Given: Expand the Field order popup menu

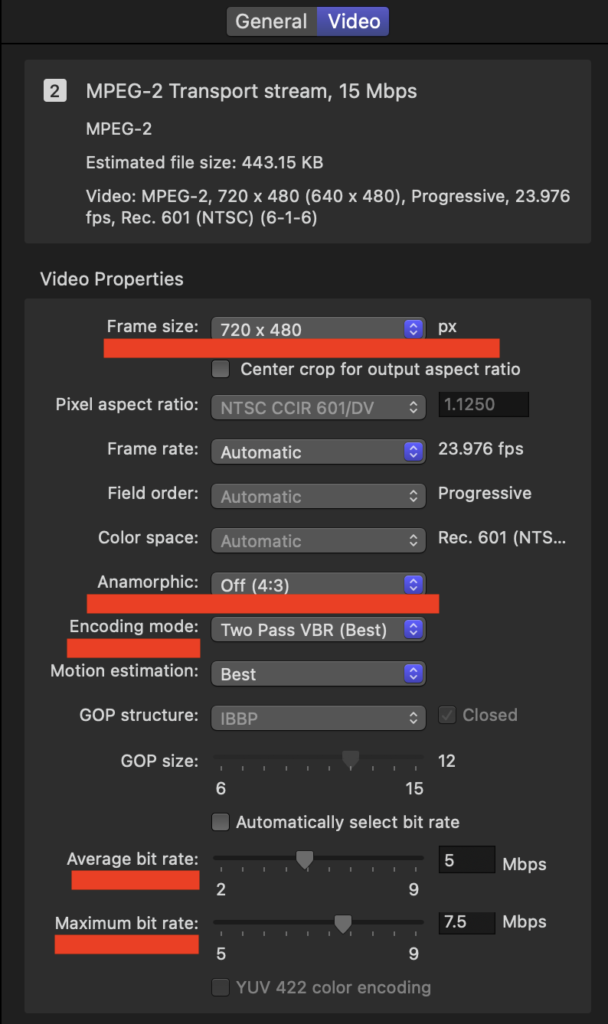Looking at the screenshot, I should click(x=318, y=496).
